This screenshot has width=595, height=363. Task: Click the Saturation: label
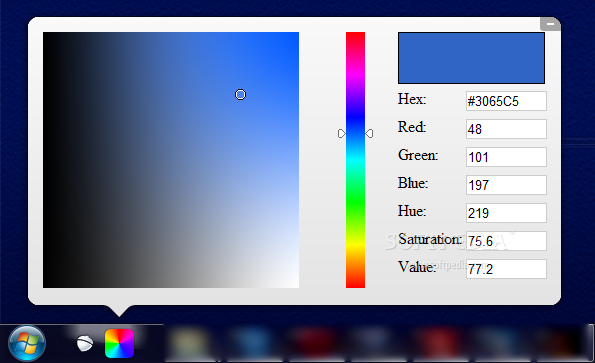pos(430,239)
